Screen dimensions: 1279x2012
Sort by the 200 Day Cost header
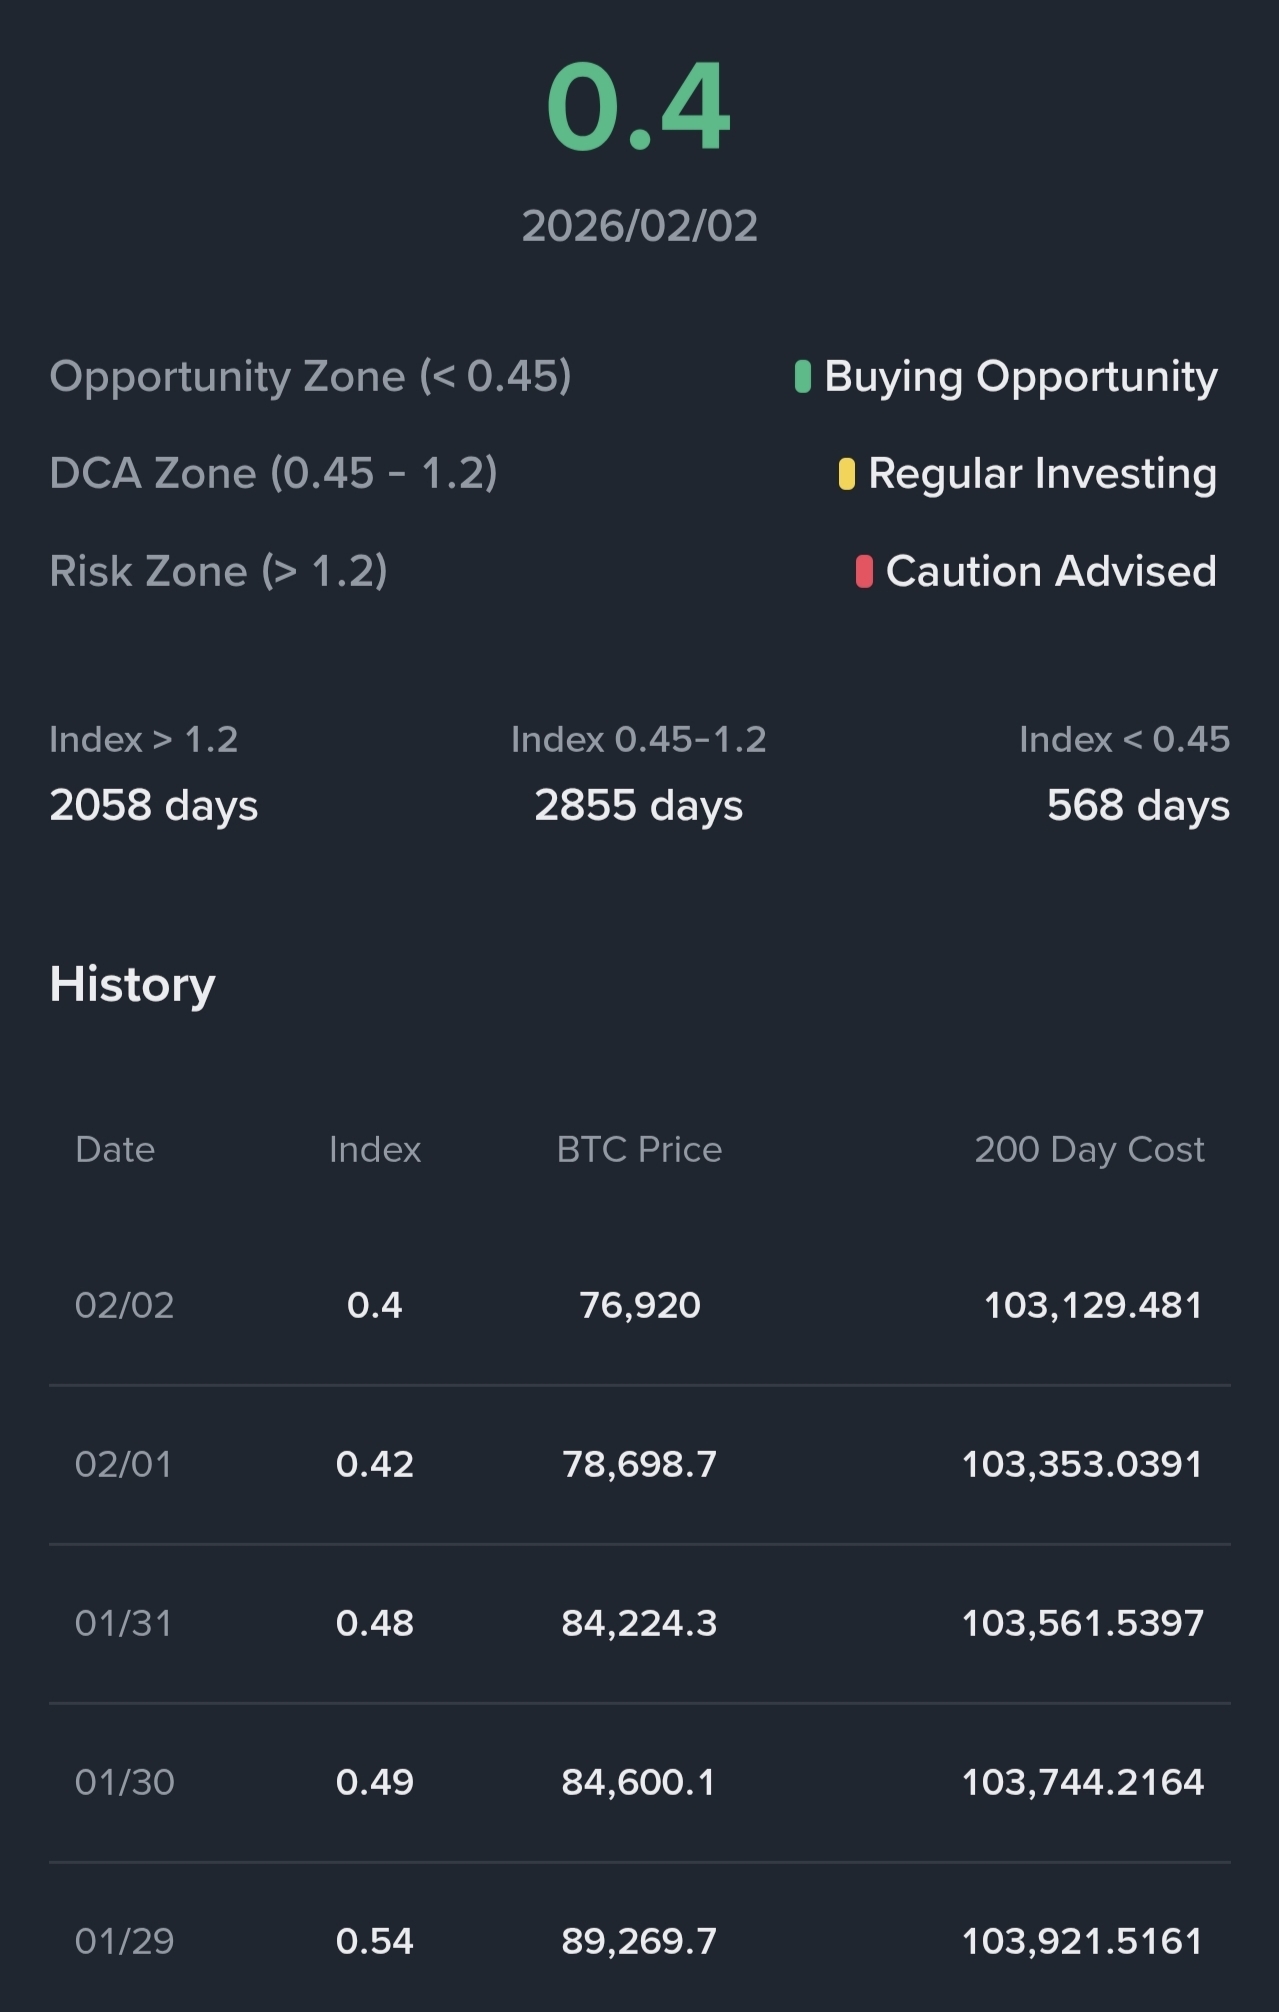(1089, 1150)
